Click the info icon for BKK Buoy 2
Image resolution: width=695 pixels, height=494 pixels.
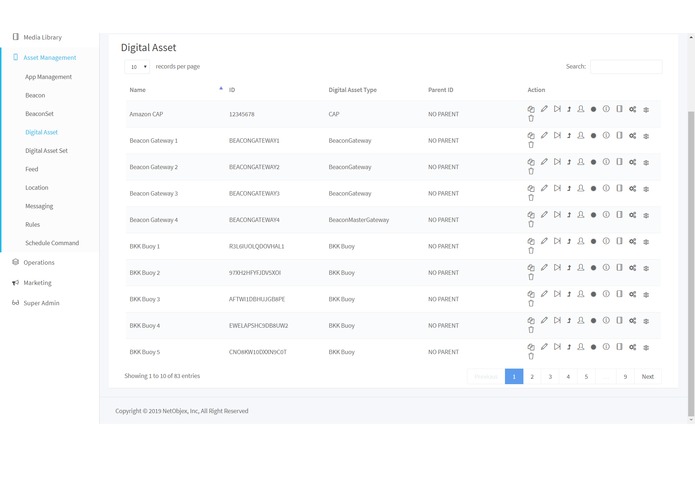coord(606,268)
